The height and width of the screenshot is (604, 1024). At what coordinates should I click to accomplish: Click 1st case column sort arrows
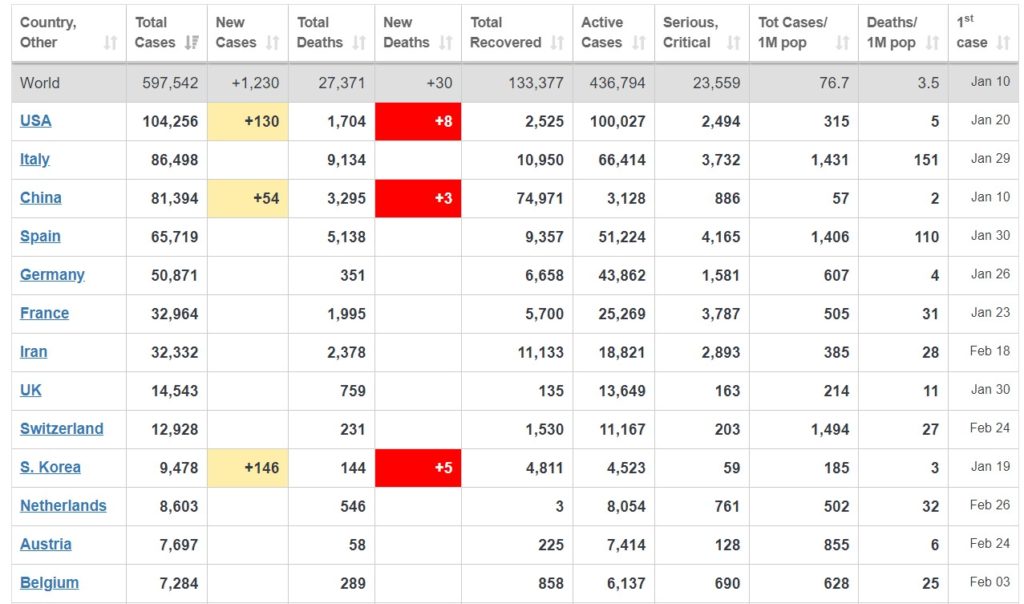1003,43
